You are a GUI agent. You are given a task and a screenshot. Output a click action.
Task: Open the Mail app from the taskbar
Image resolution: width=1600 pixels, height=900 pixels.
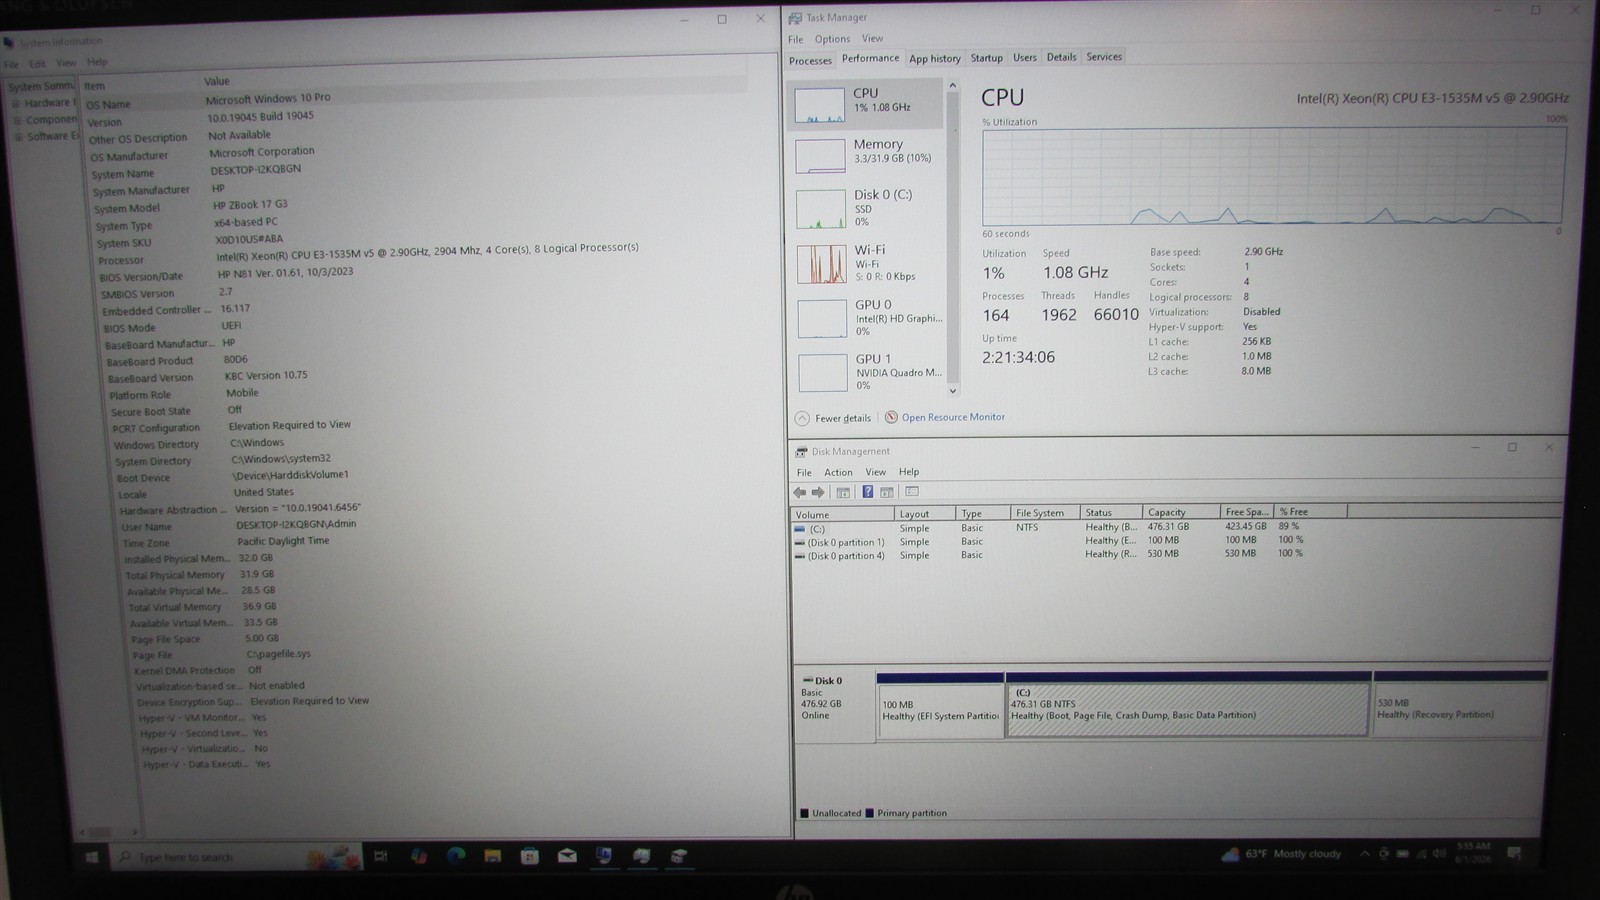(567, 856)
